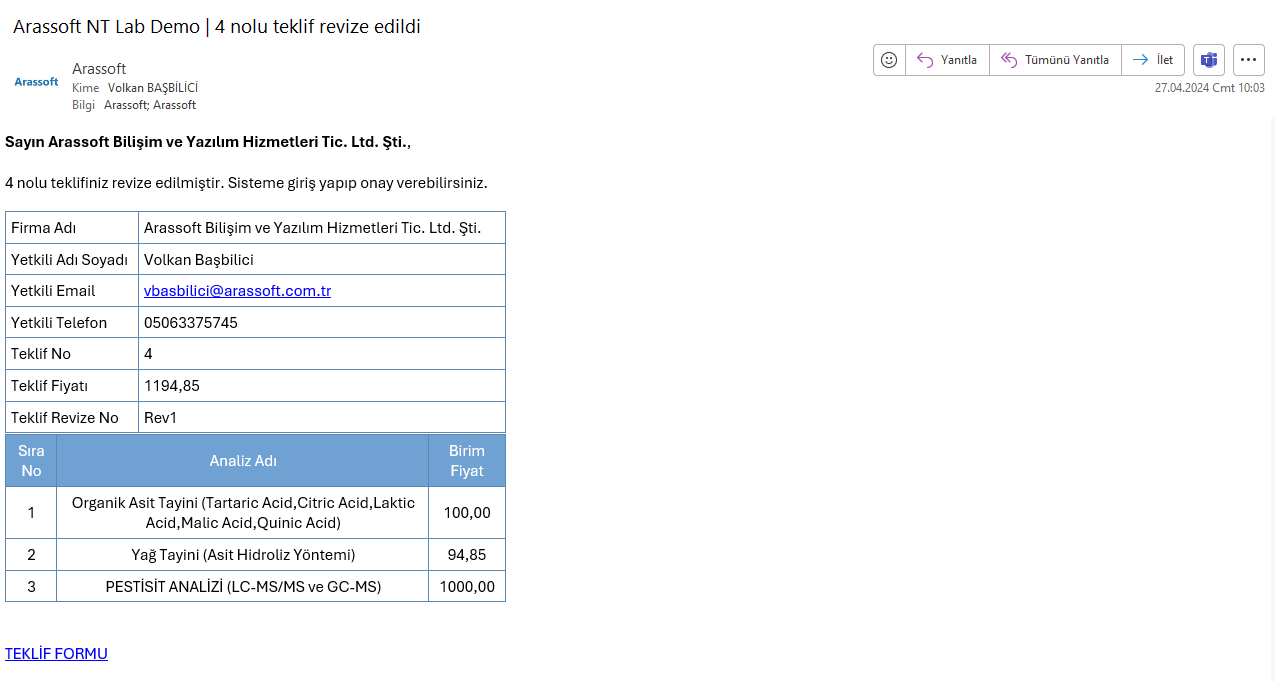Click the Sıra No column header
The width and height of the screenshot is (1275, 681).
click(x=31, y=461)
